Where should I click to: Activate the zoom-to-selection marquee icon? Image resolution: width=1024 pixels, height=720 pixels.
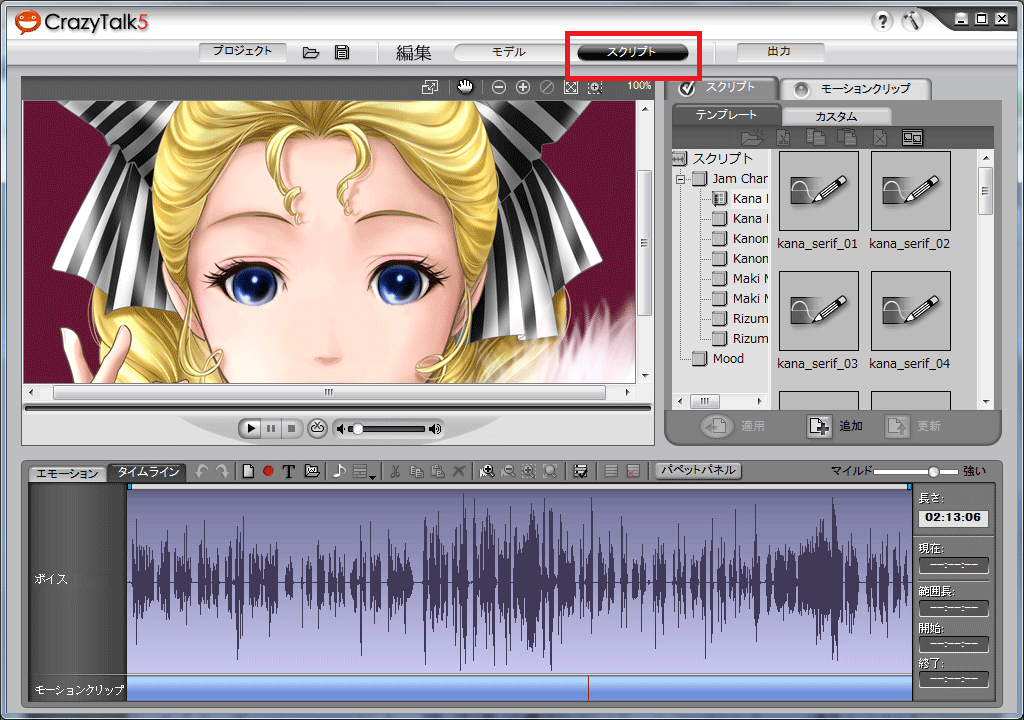[x=594, y=87]
